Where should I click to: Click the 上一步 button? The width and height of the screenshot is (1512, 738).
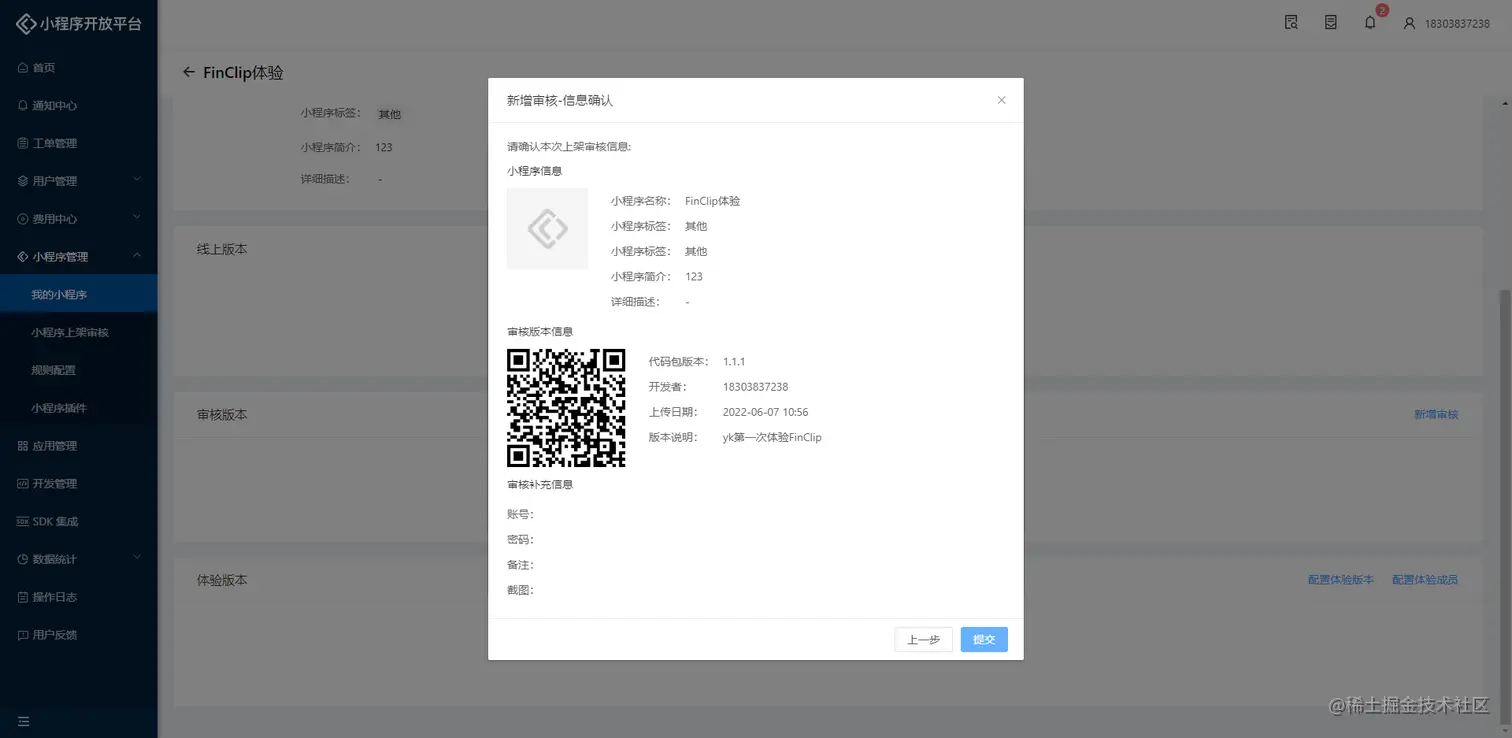coord(923,640)
